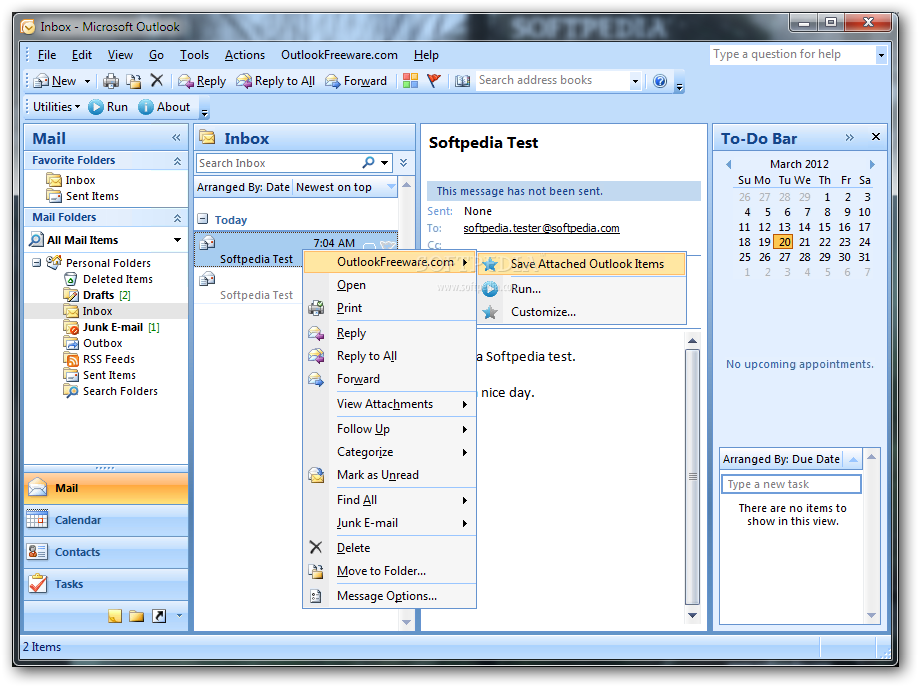The height and width of the screenshot is (687, 919).
Task: Click the Run toolbar button
Action: click(108, 107)
